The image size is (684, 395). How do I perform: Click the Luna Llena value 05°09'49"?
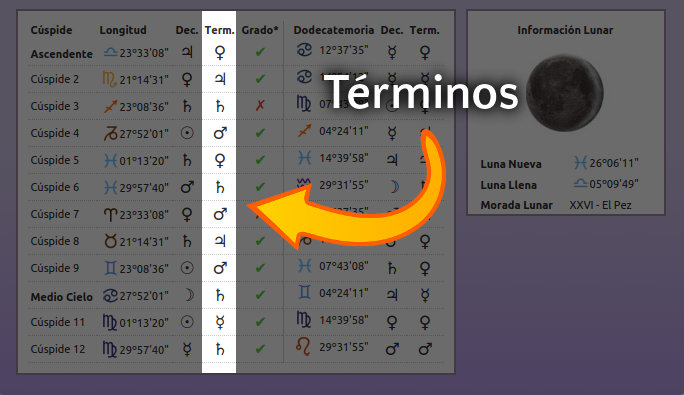[614, 184]
